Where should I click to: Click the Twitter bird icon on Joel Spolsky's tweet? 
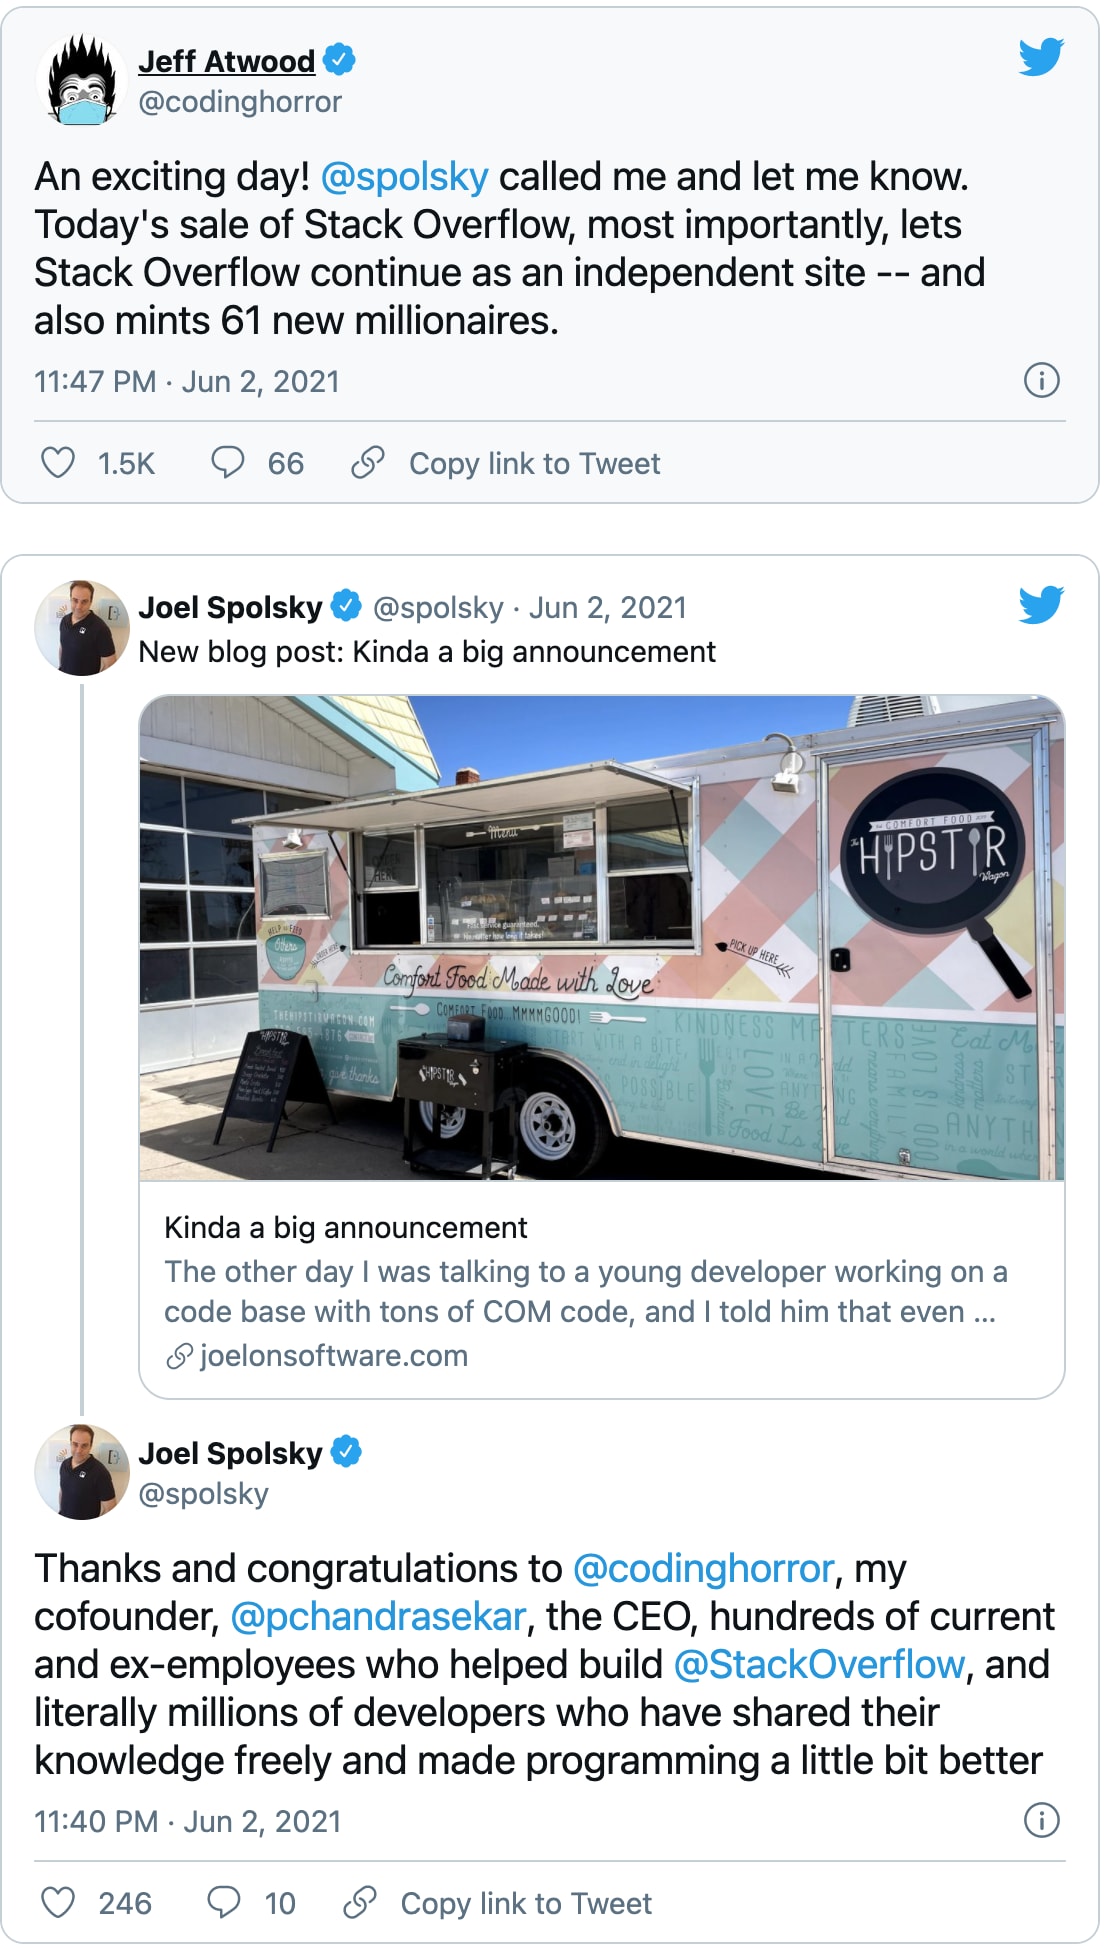1041,605
